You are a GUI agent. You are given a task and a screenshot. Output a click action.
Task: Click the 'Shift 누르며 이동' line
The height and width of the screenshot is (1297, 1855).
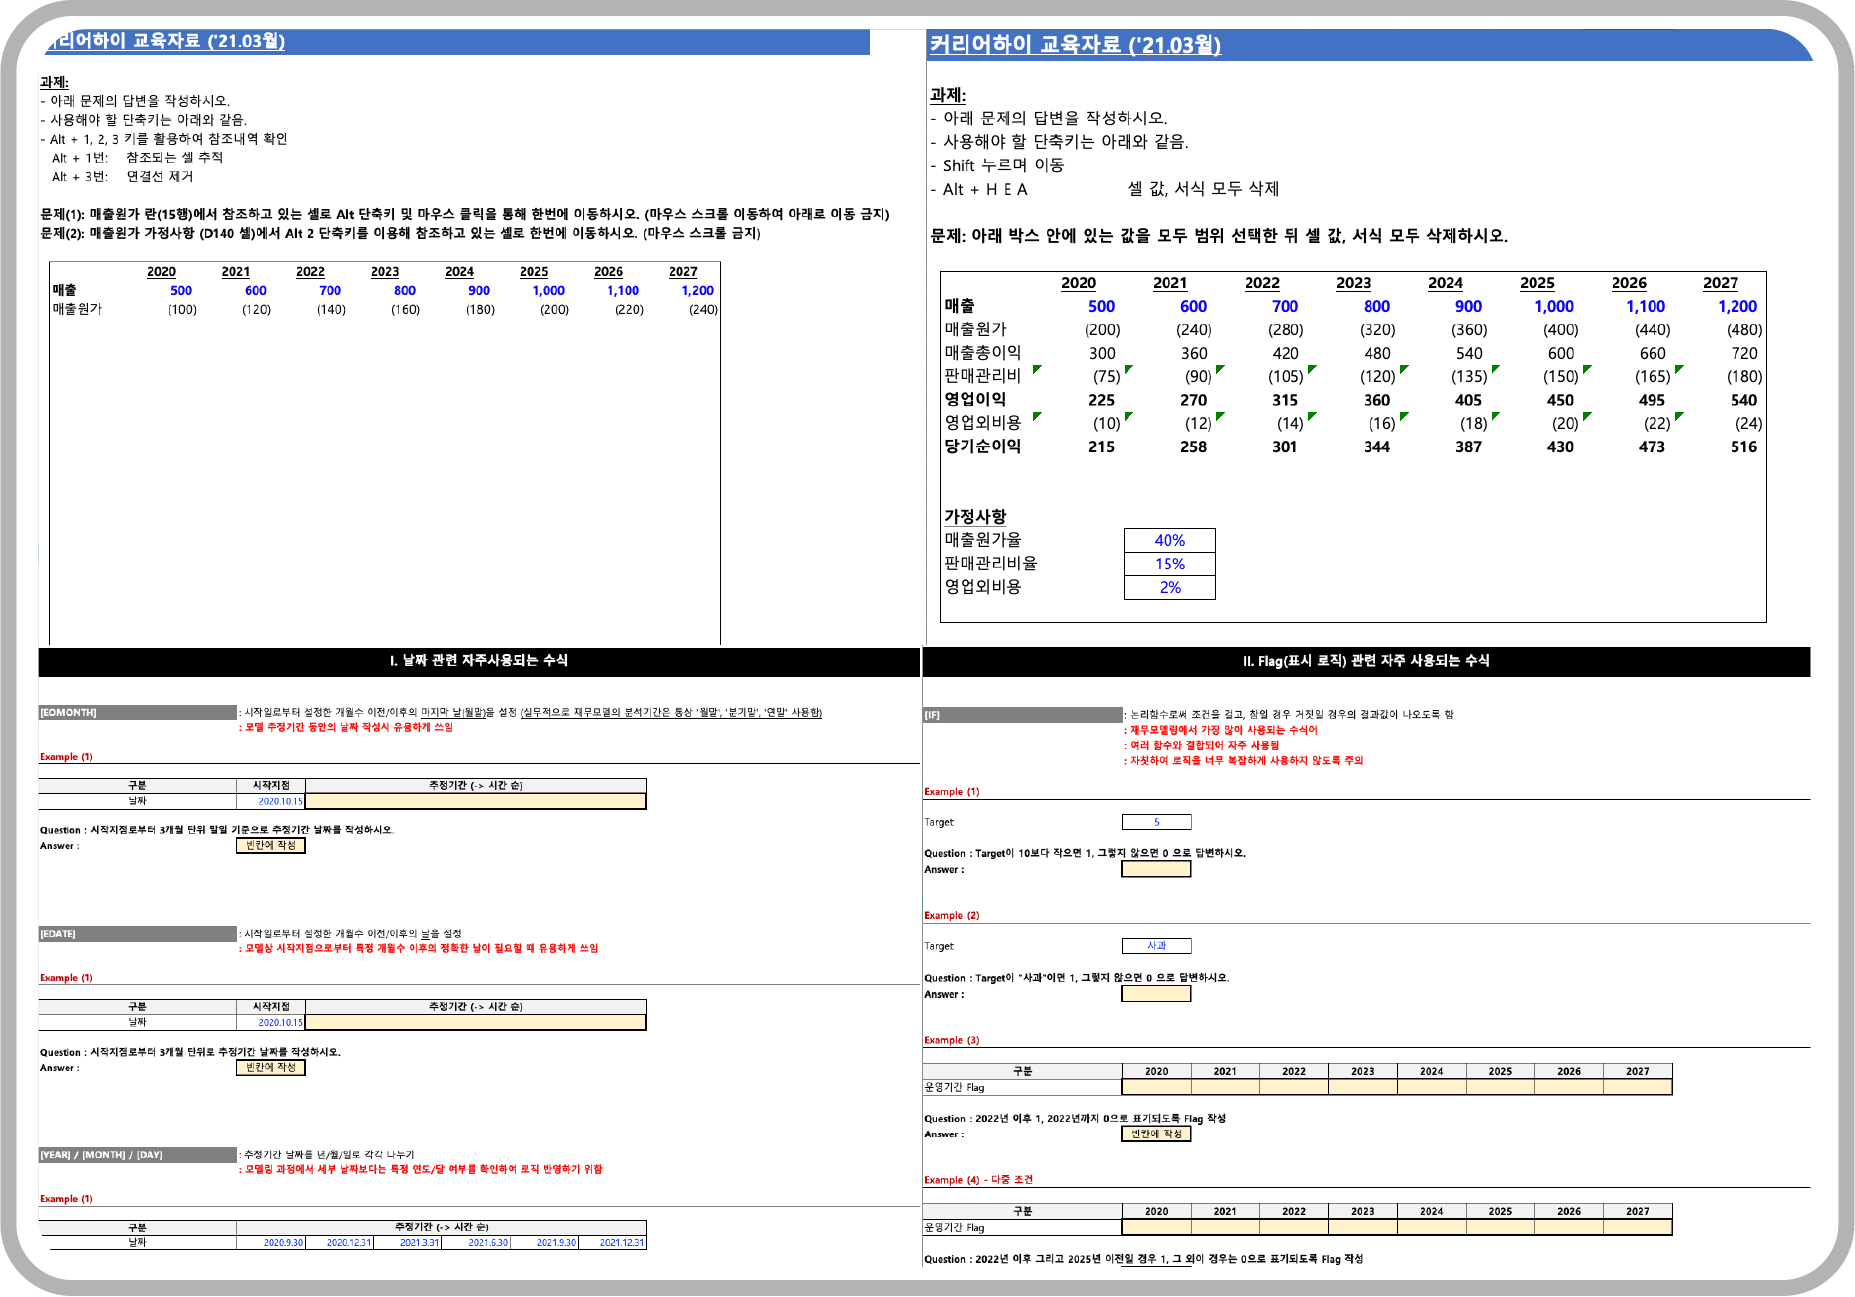tap(1003, 165)
